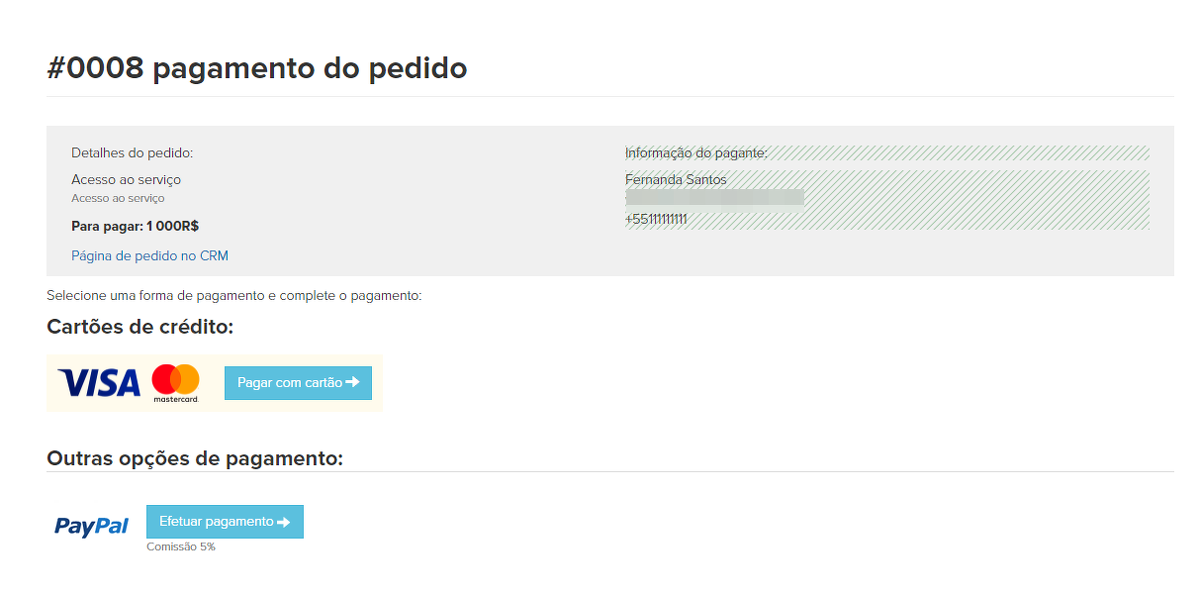Select the payer name "Fernanda Santos"

click(x=676, y=180)
